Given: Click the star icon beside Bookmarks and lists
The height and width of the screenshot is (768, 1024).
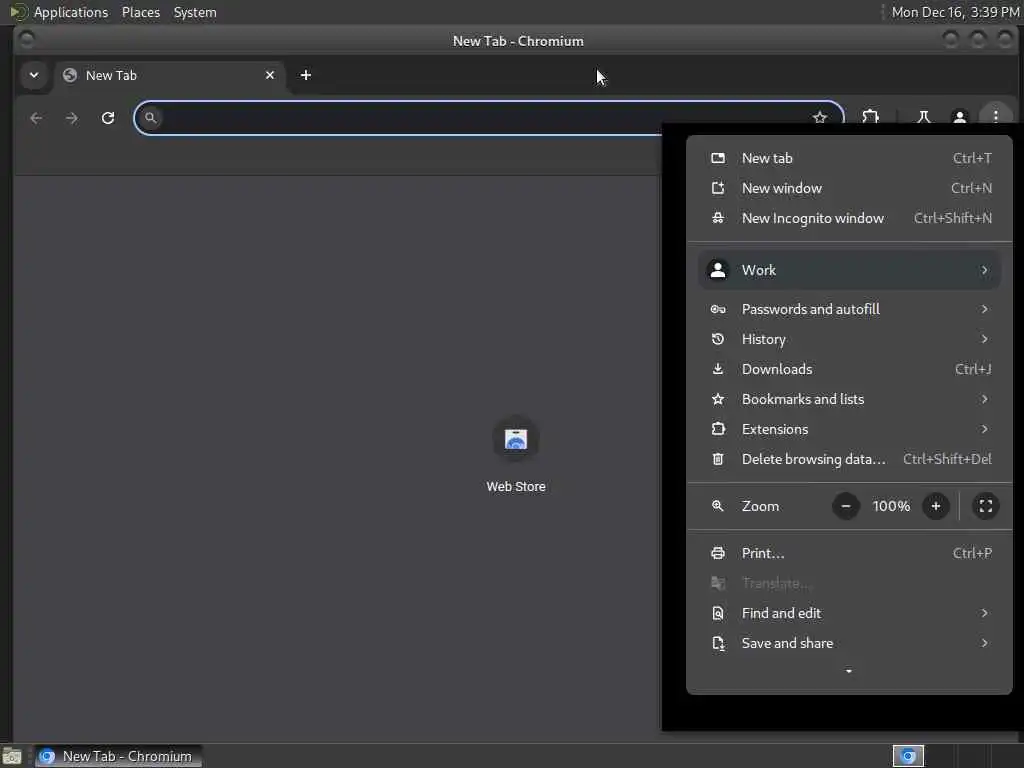Looking at the screenshot, I should [x=718, y=399].
